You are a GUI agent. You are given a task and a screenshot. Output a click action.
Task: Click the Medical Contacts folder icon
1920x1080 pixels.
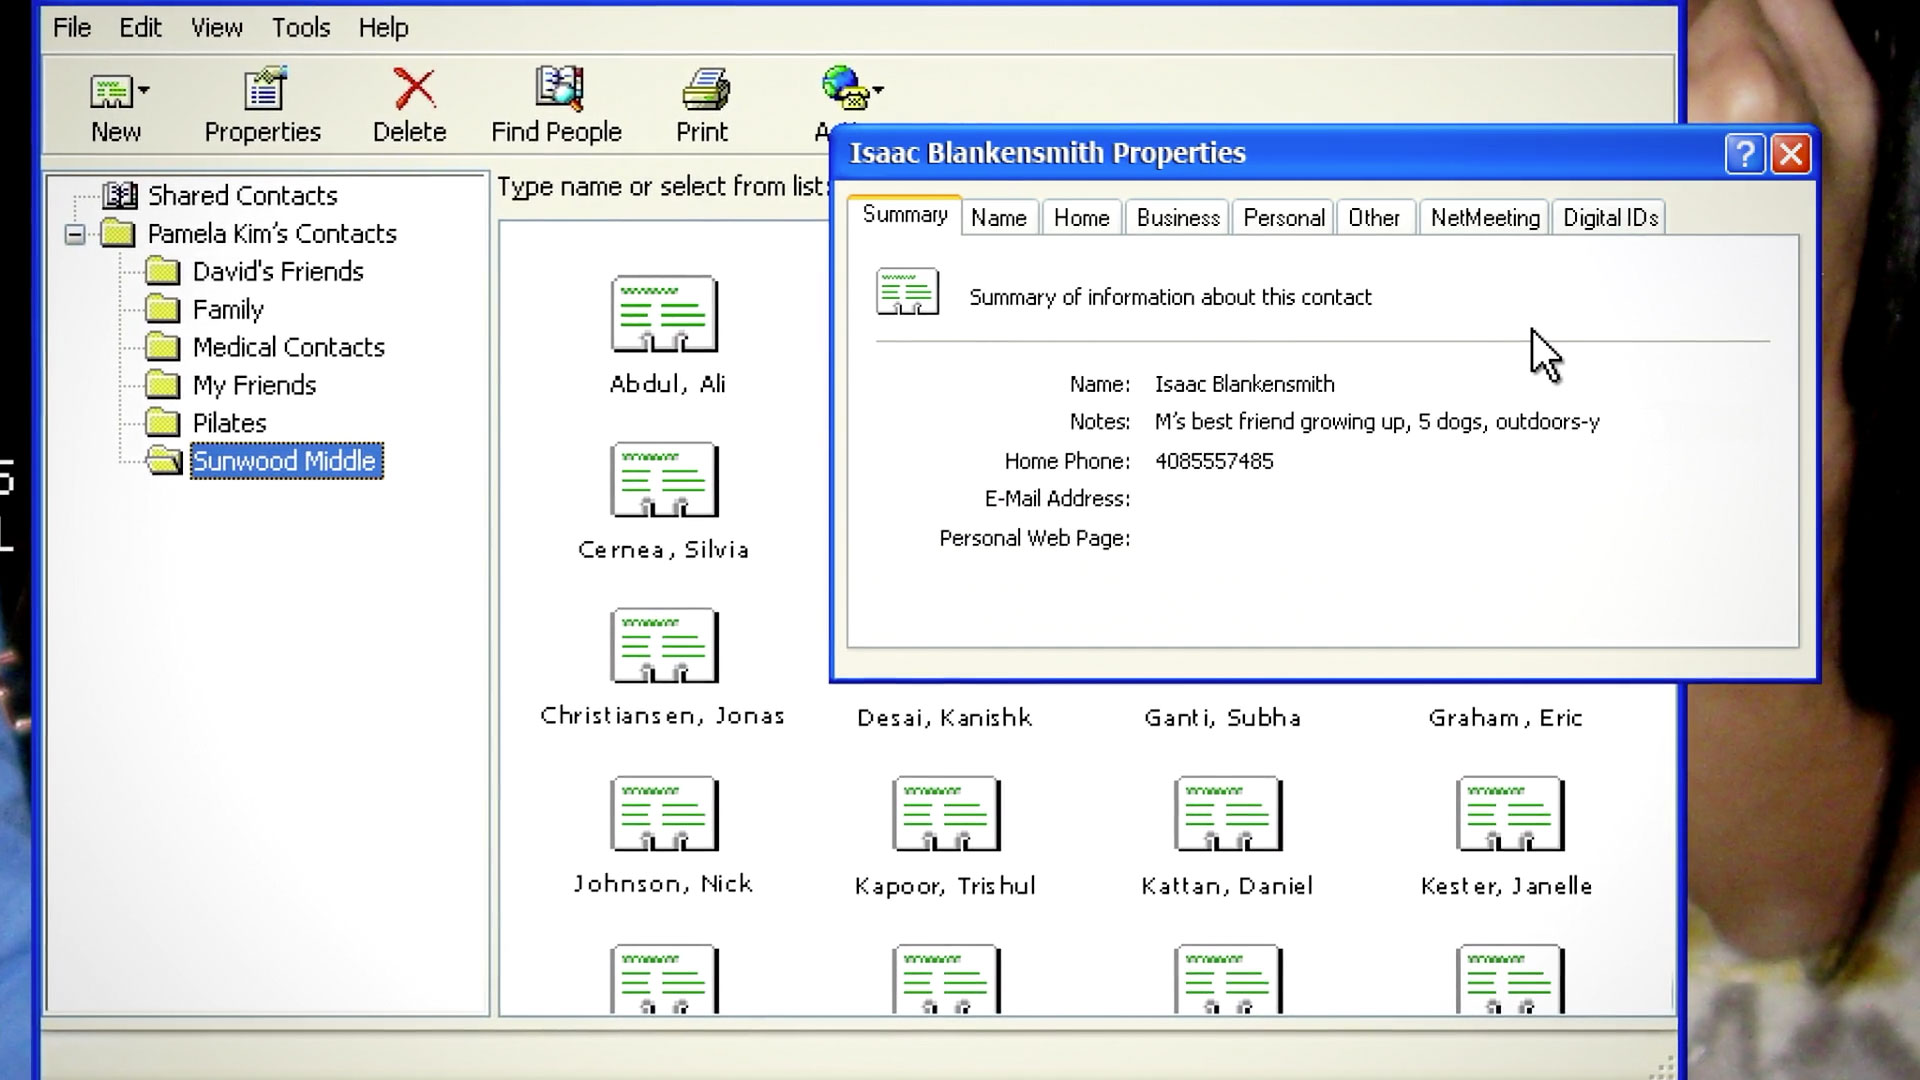(163, 347)
